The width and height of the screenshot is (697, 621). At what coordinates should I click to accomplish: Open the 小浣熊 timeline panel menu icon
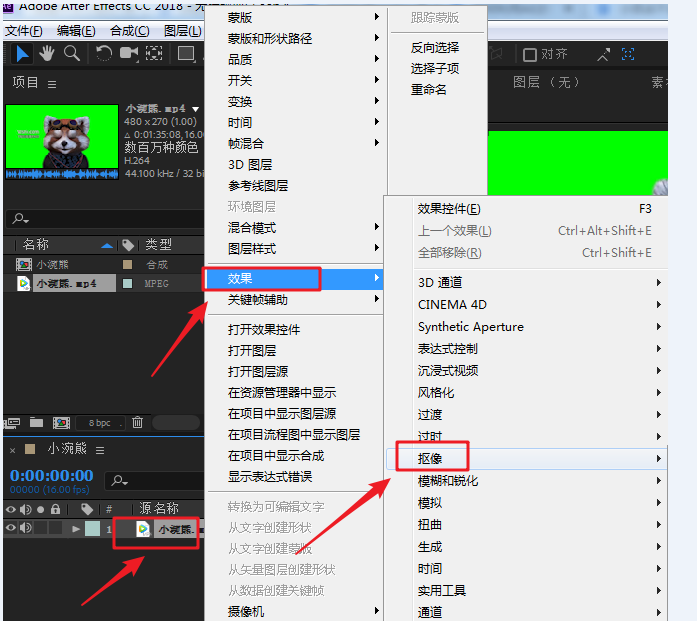click(x=100, y=450)
